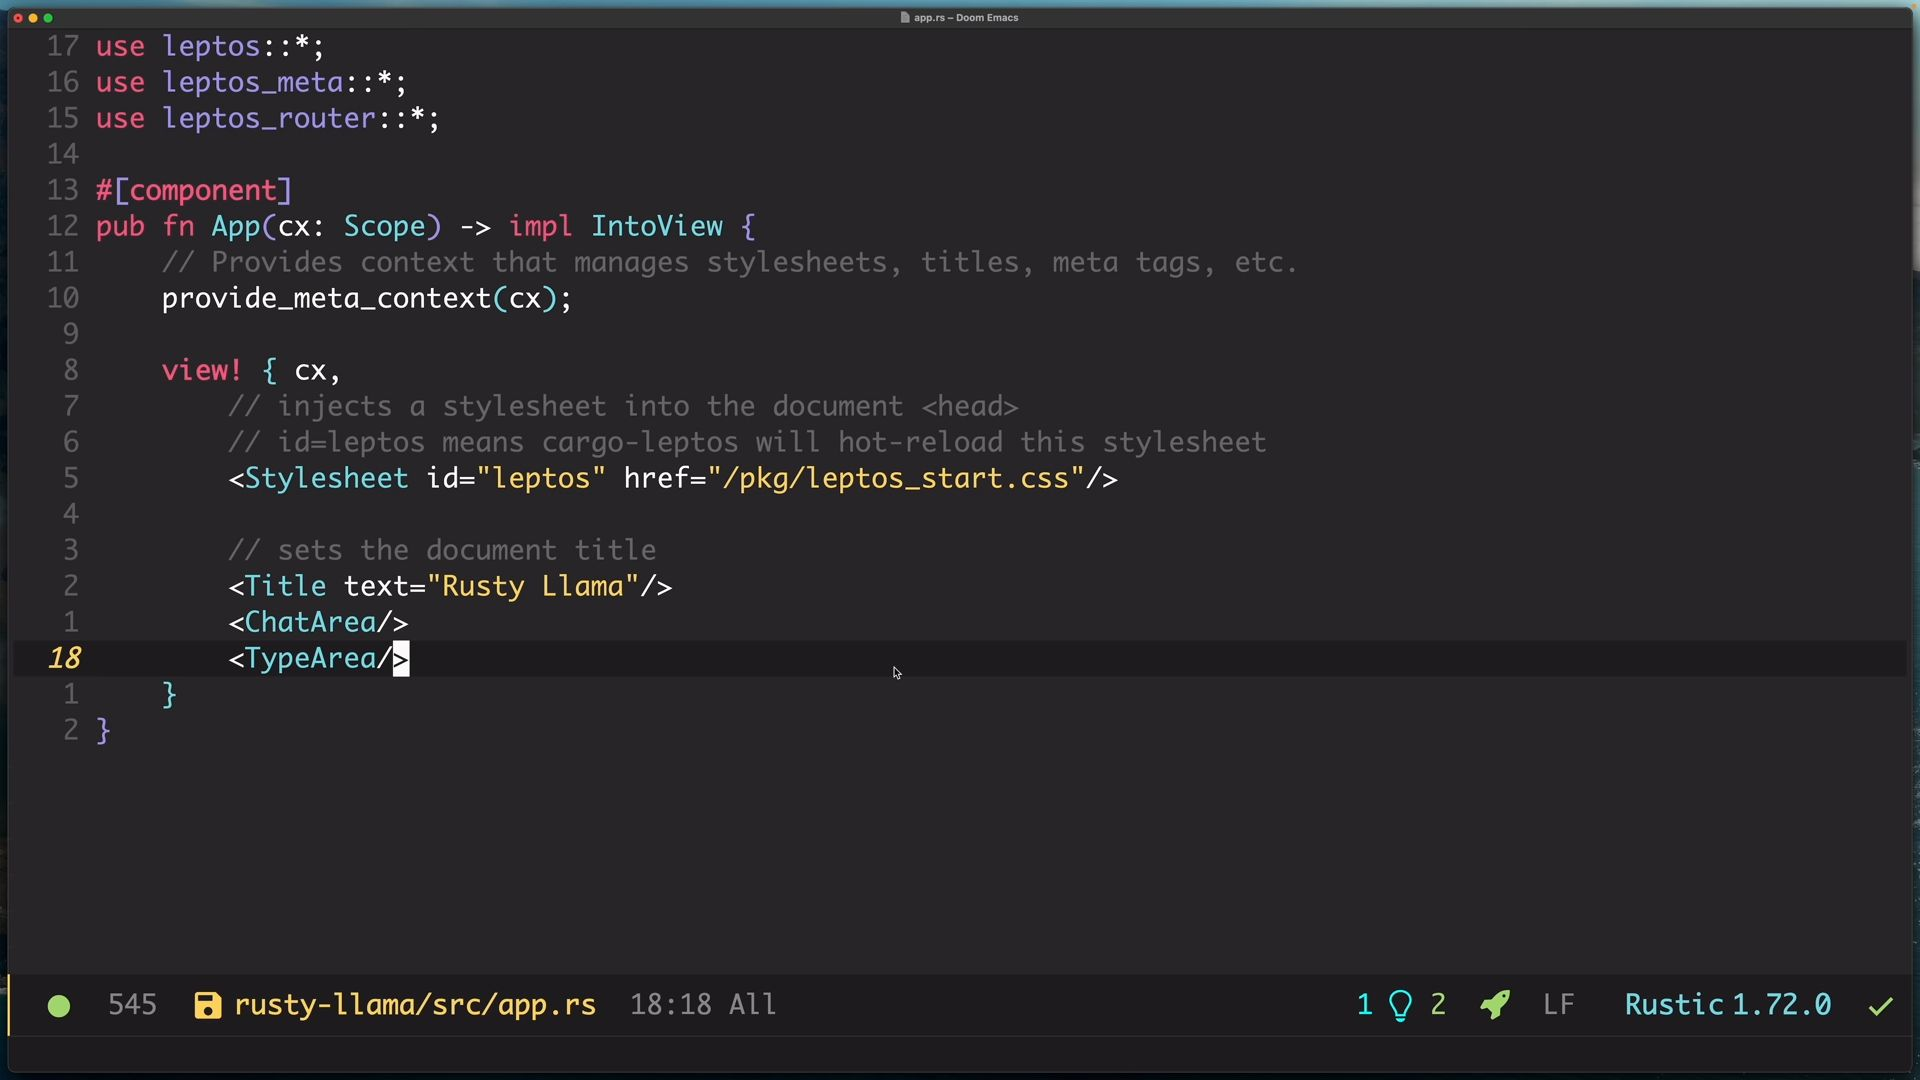Click the LF line-ending indicator
The width and height of the screenshot is (1920, 1080).
coord(1558,1005)
